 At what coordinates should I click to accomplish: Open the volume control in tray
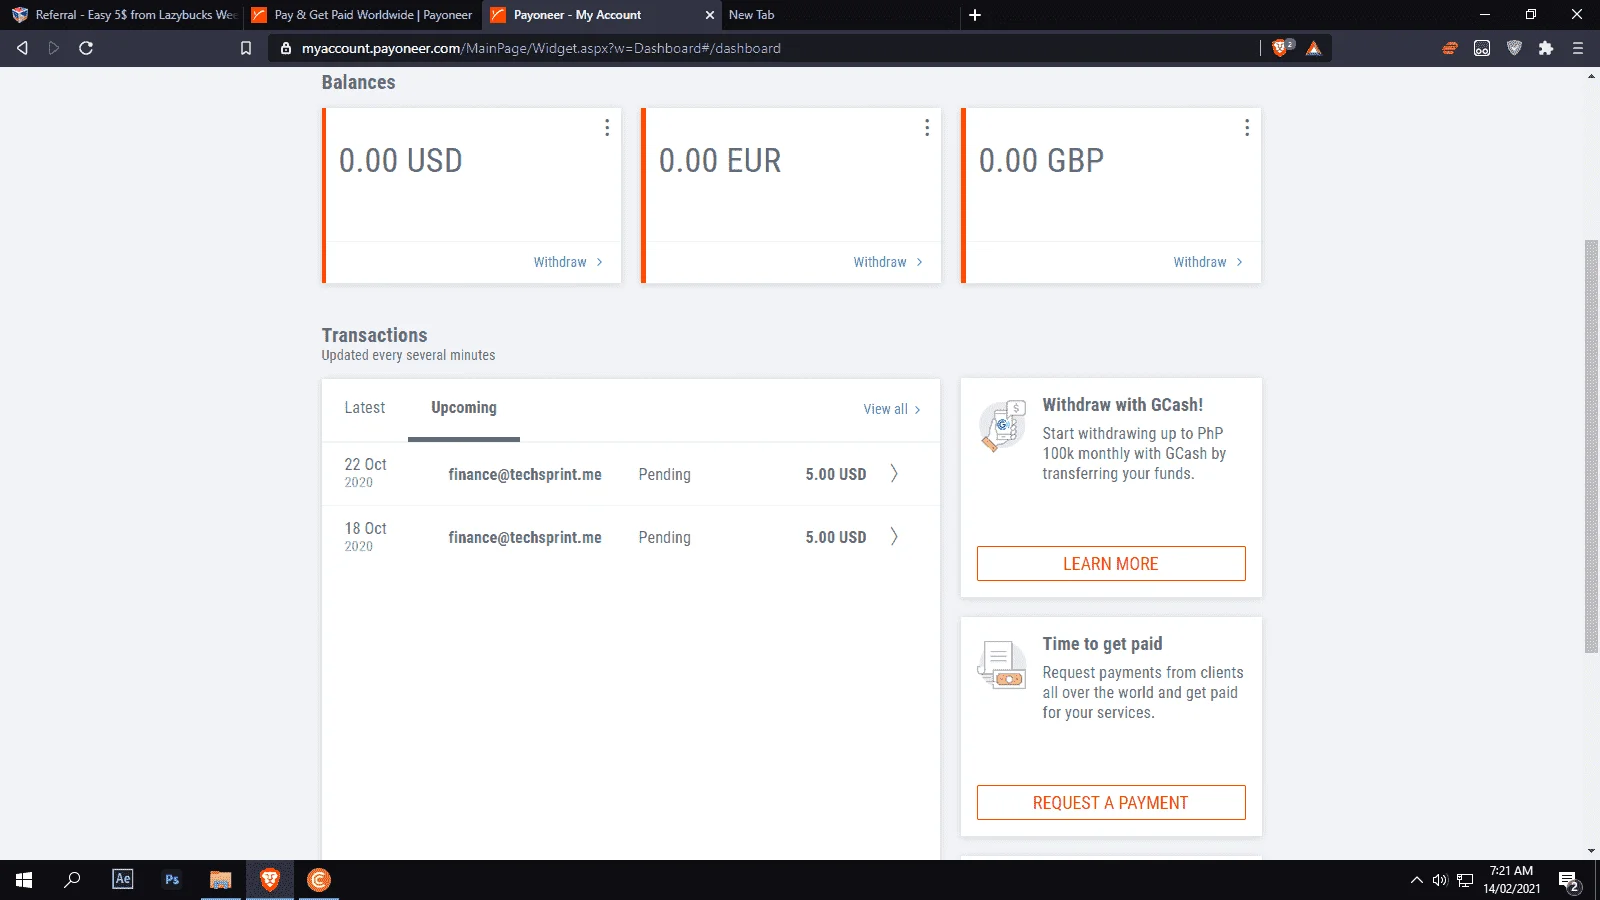[x=1440, y=880]
